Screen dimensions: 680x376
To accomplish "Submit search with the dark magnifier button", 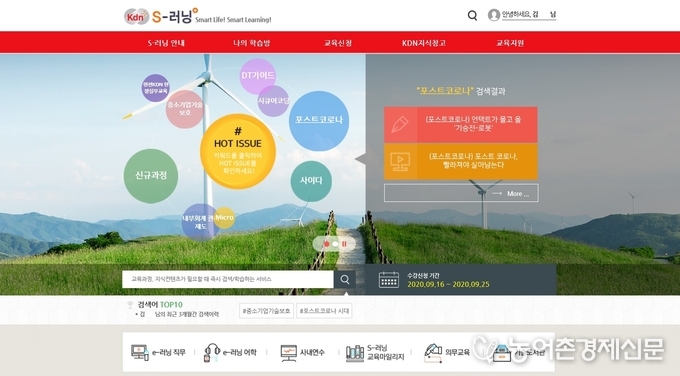I will point(345,279).
